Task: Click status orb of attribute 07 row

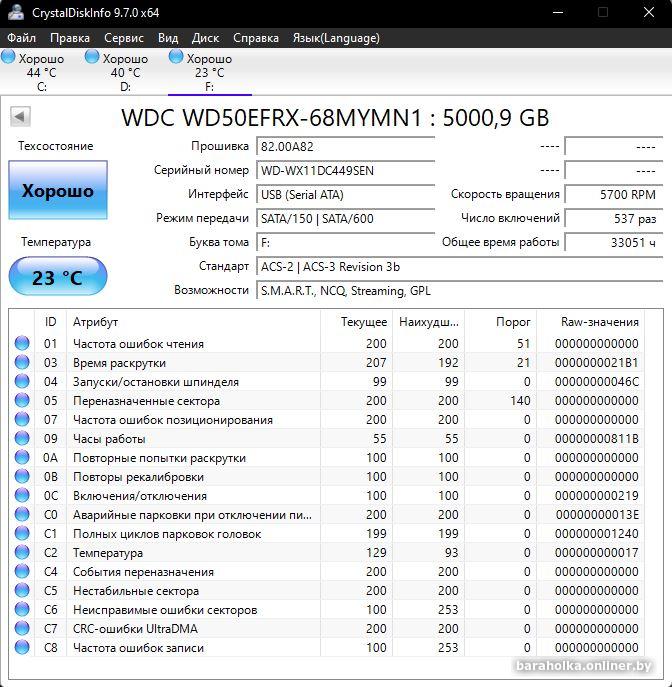Action: (22, 419)
